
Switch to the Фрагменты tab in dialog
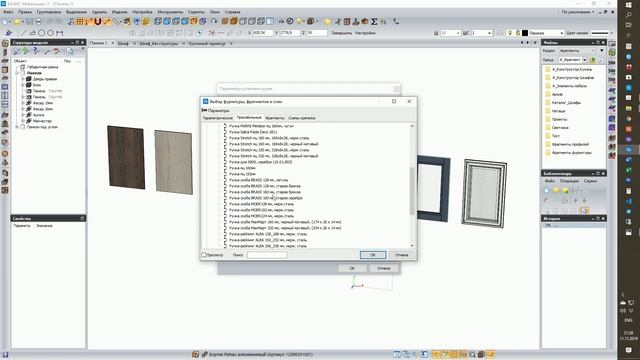coord(275,118)
